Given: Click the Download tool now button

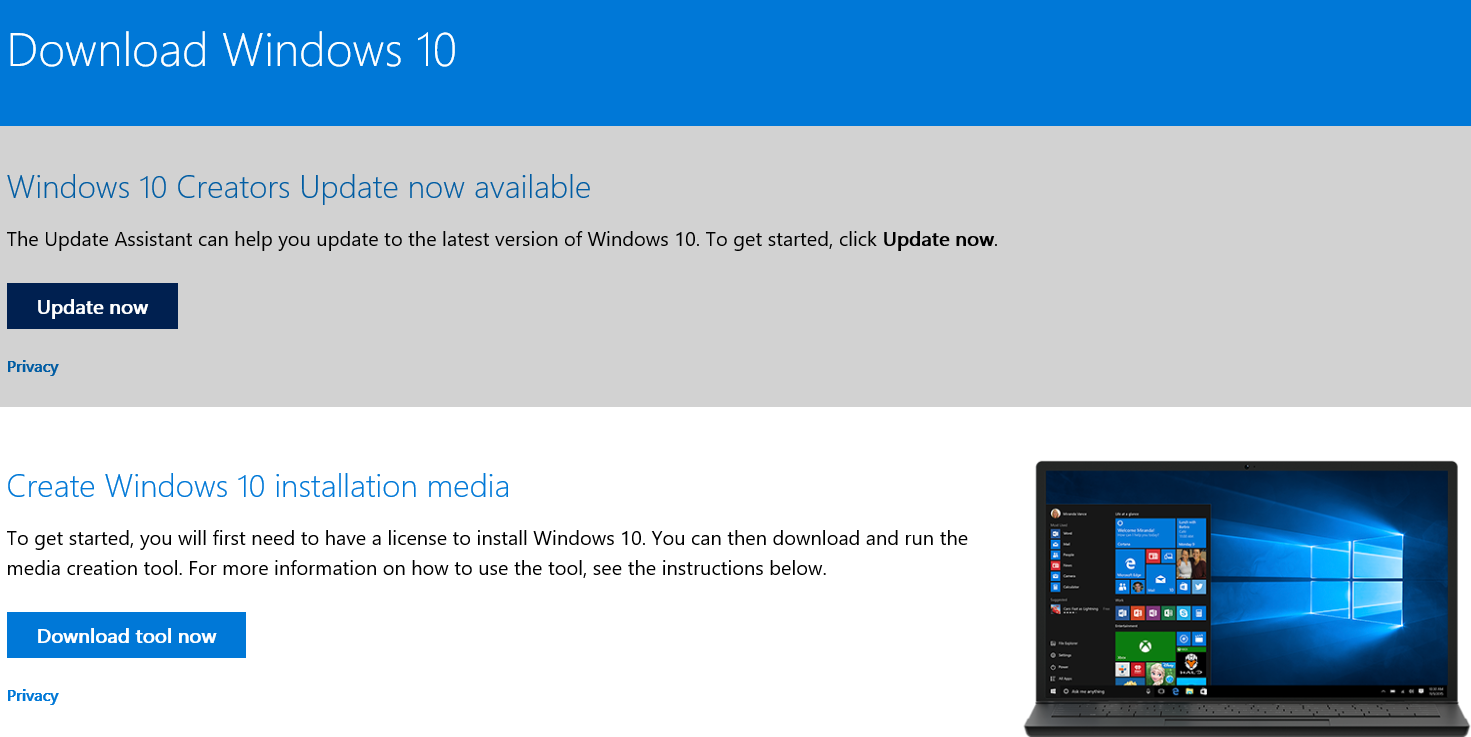Looking at the screenshot, I should click(x=126, y=635).
